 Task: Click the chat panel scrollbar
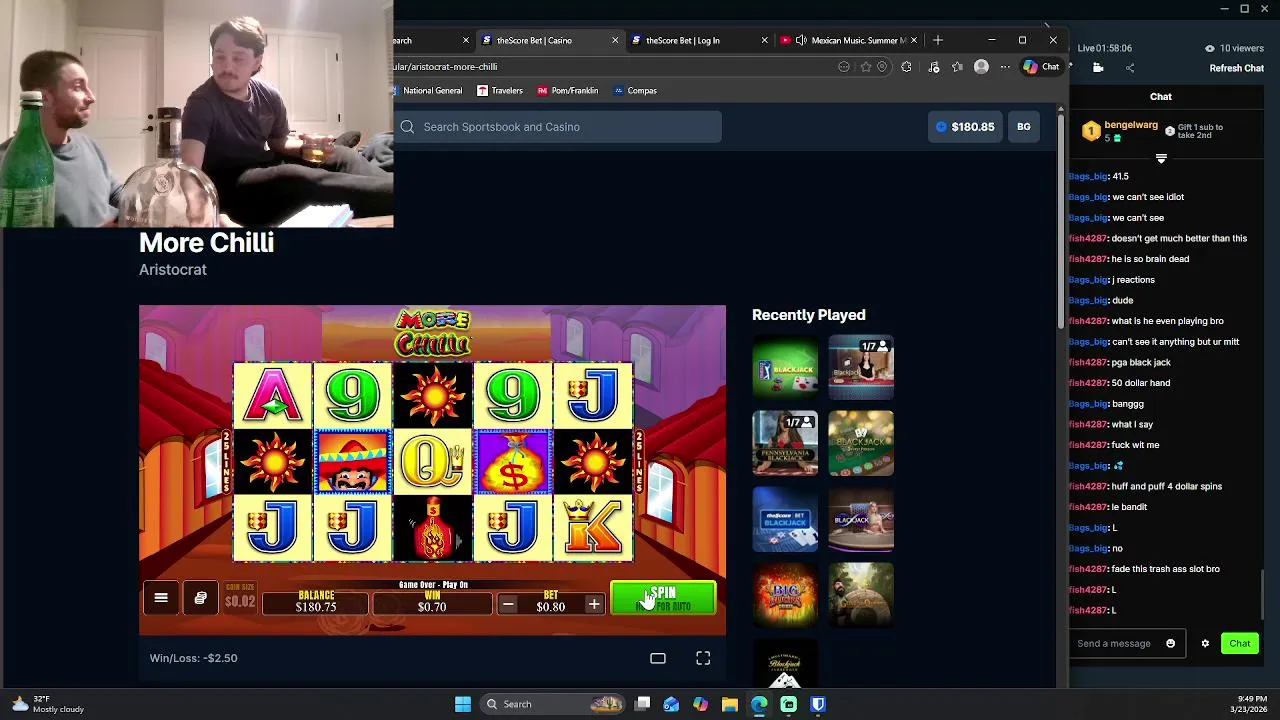point(1262,596)
